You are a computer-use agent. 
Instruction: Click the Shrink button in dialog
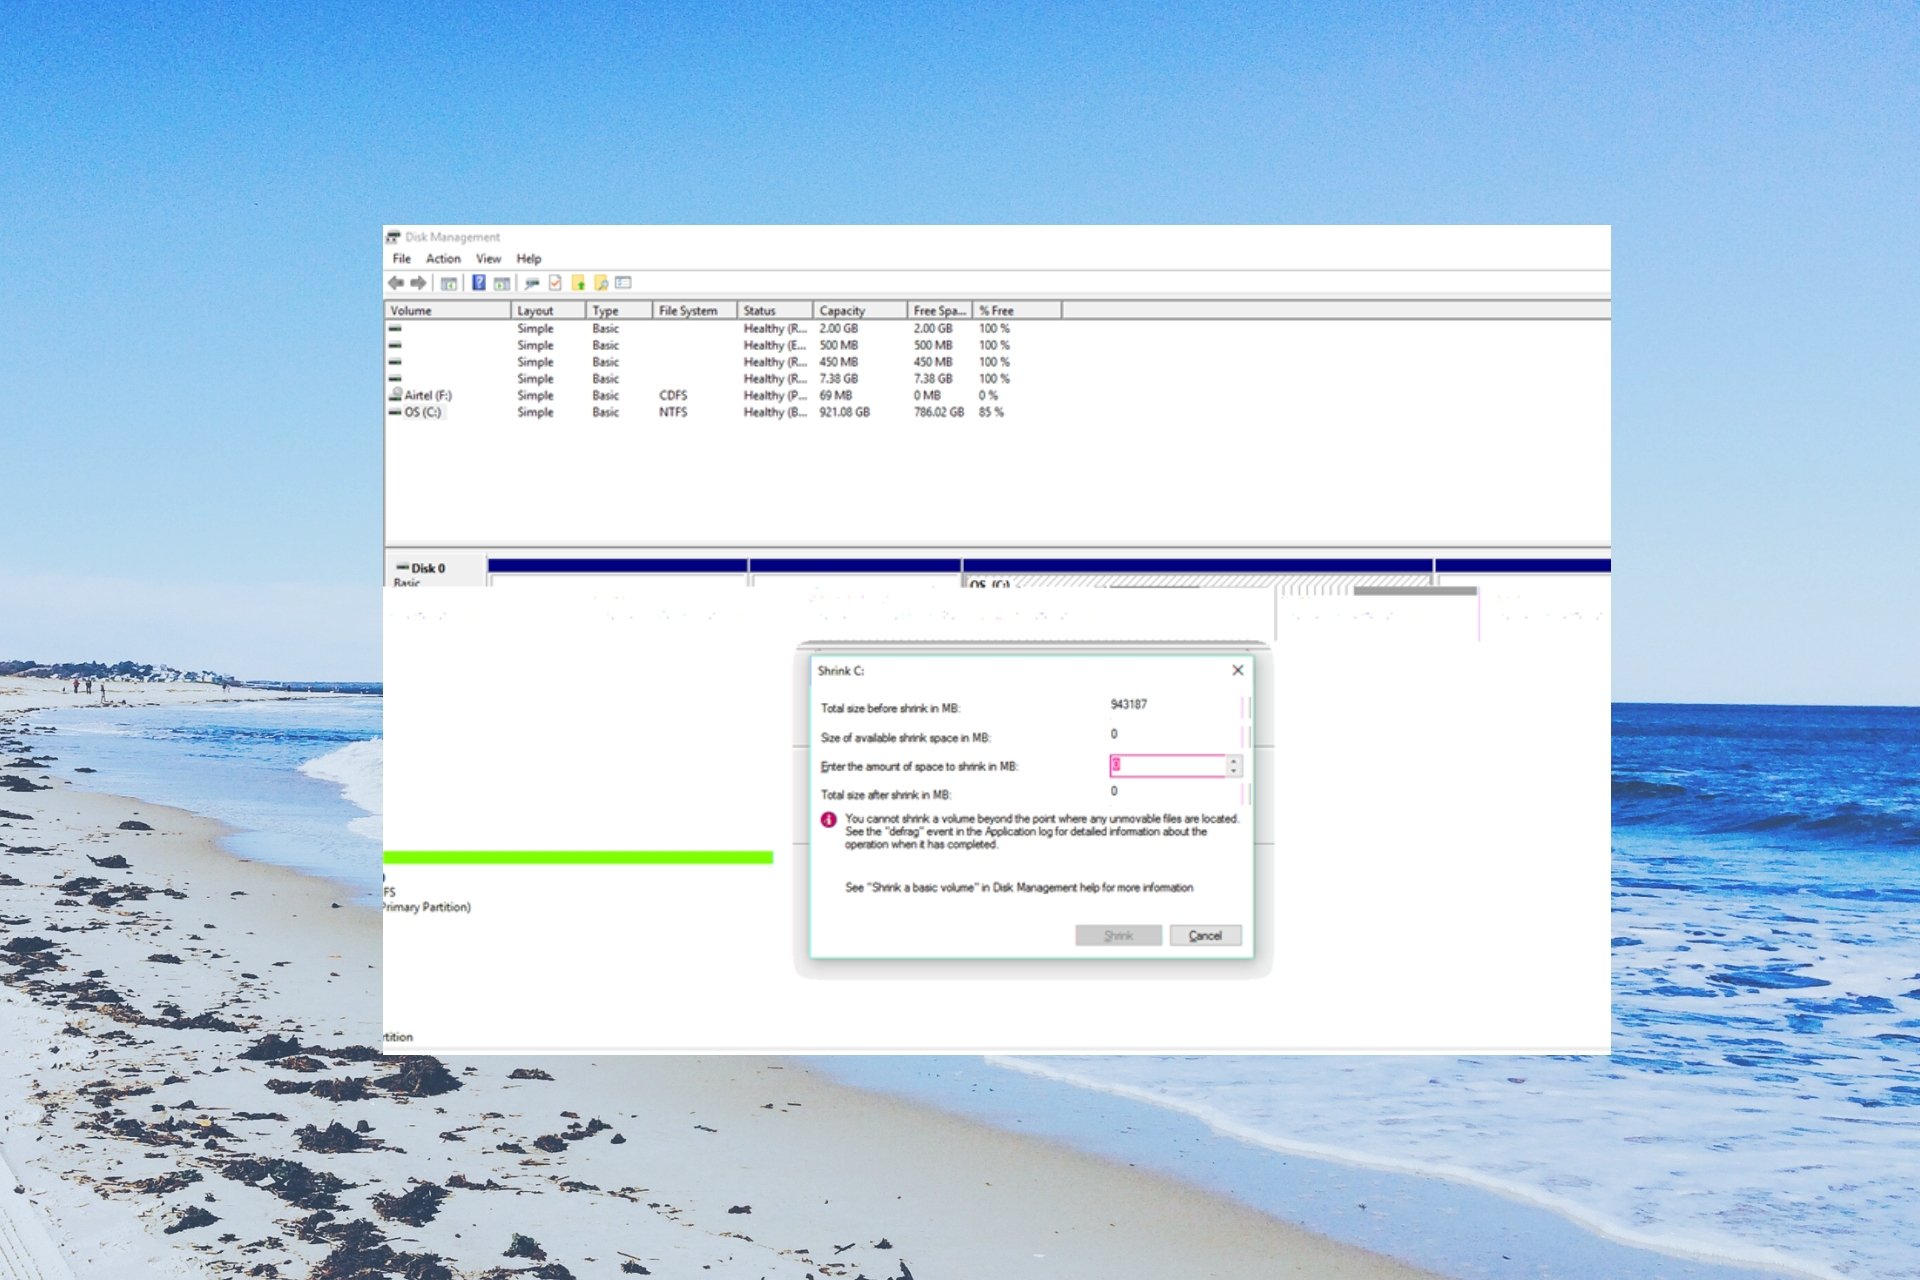coord(1118,936)
